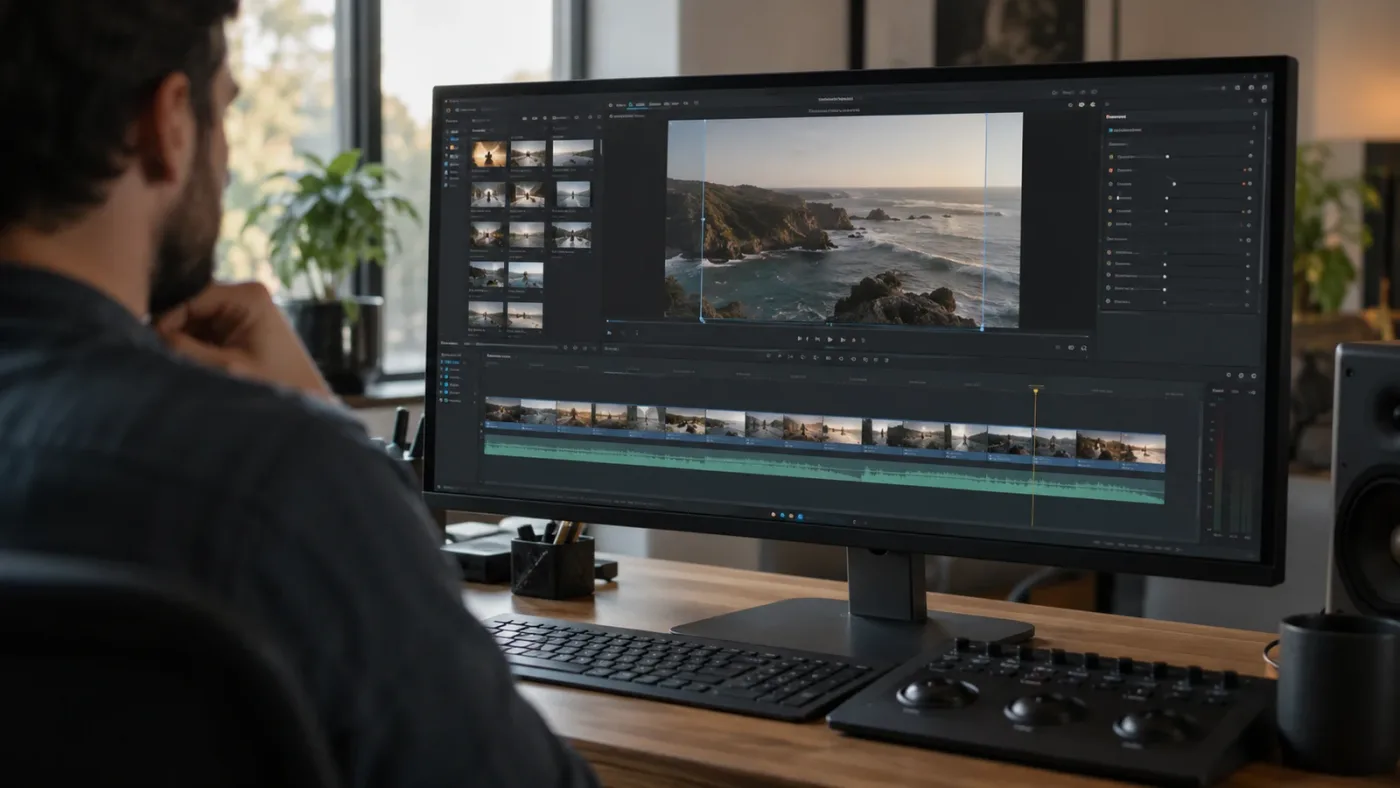This screenshot has height=788, width=1400.
Task: Click the play button under the video preview
Action: pos(830,339)
